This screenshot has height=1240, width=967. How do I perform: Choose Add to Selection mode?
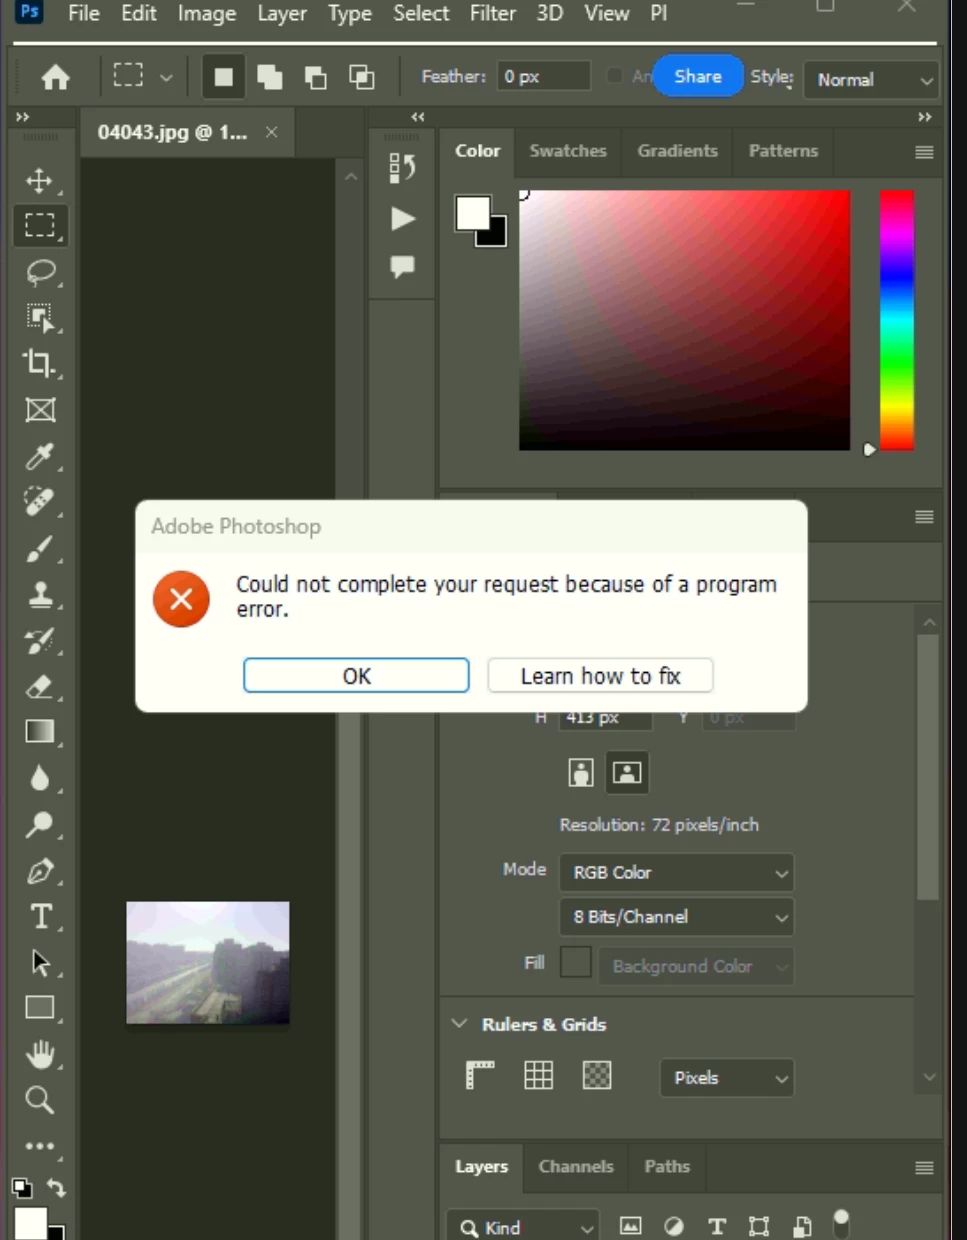(270, 77)
